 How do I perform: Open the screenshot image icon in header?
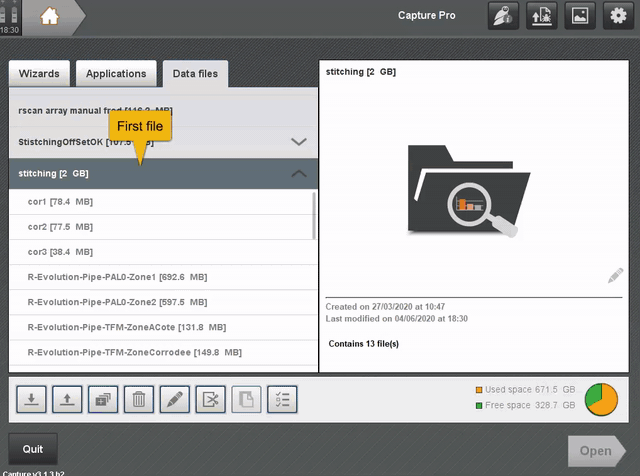click(x=580, y=16)
